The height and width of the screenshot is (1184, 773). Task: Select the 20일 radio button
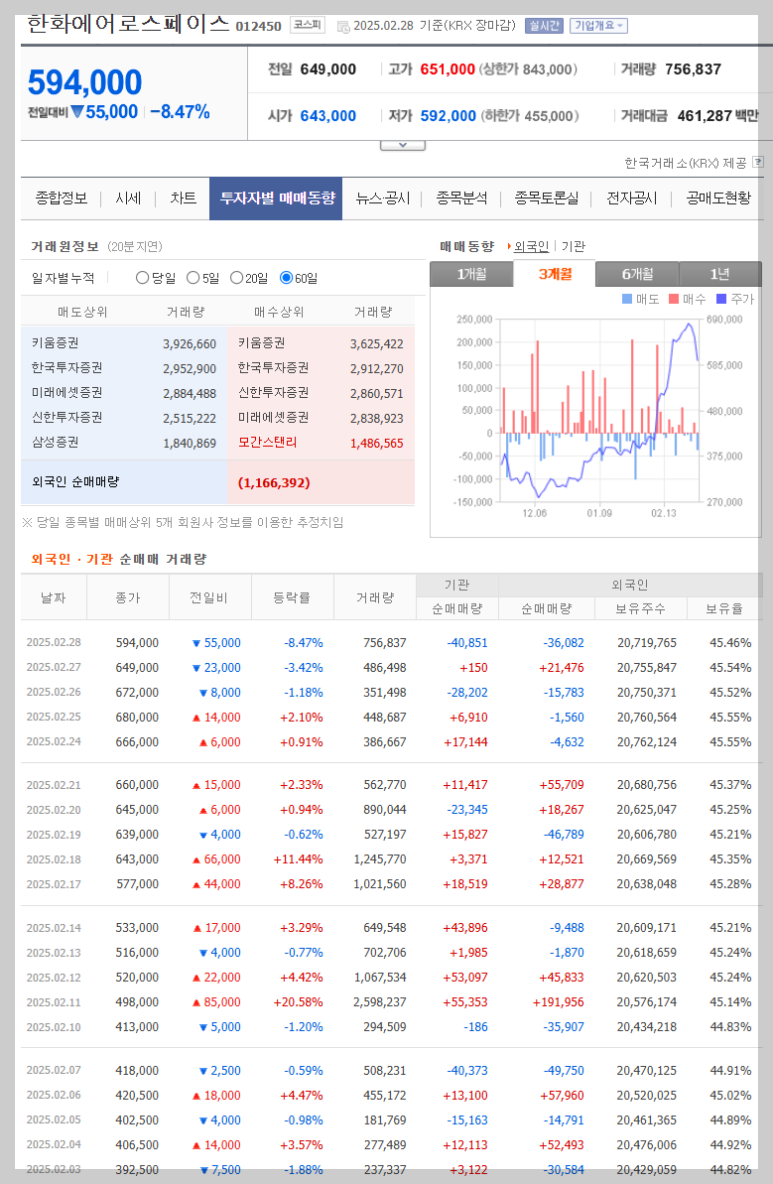click(x=236, y=278)
